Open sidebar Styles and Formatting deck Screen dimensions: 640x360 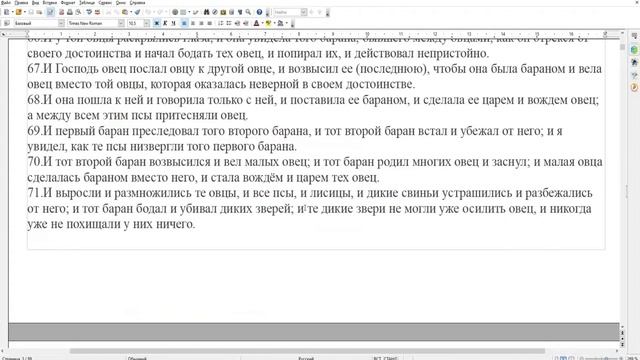pyautogui.click(x=634, y=62)
